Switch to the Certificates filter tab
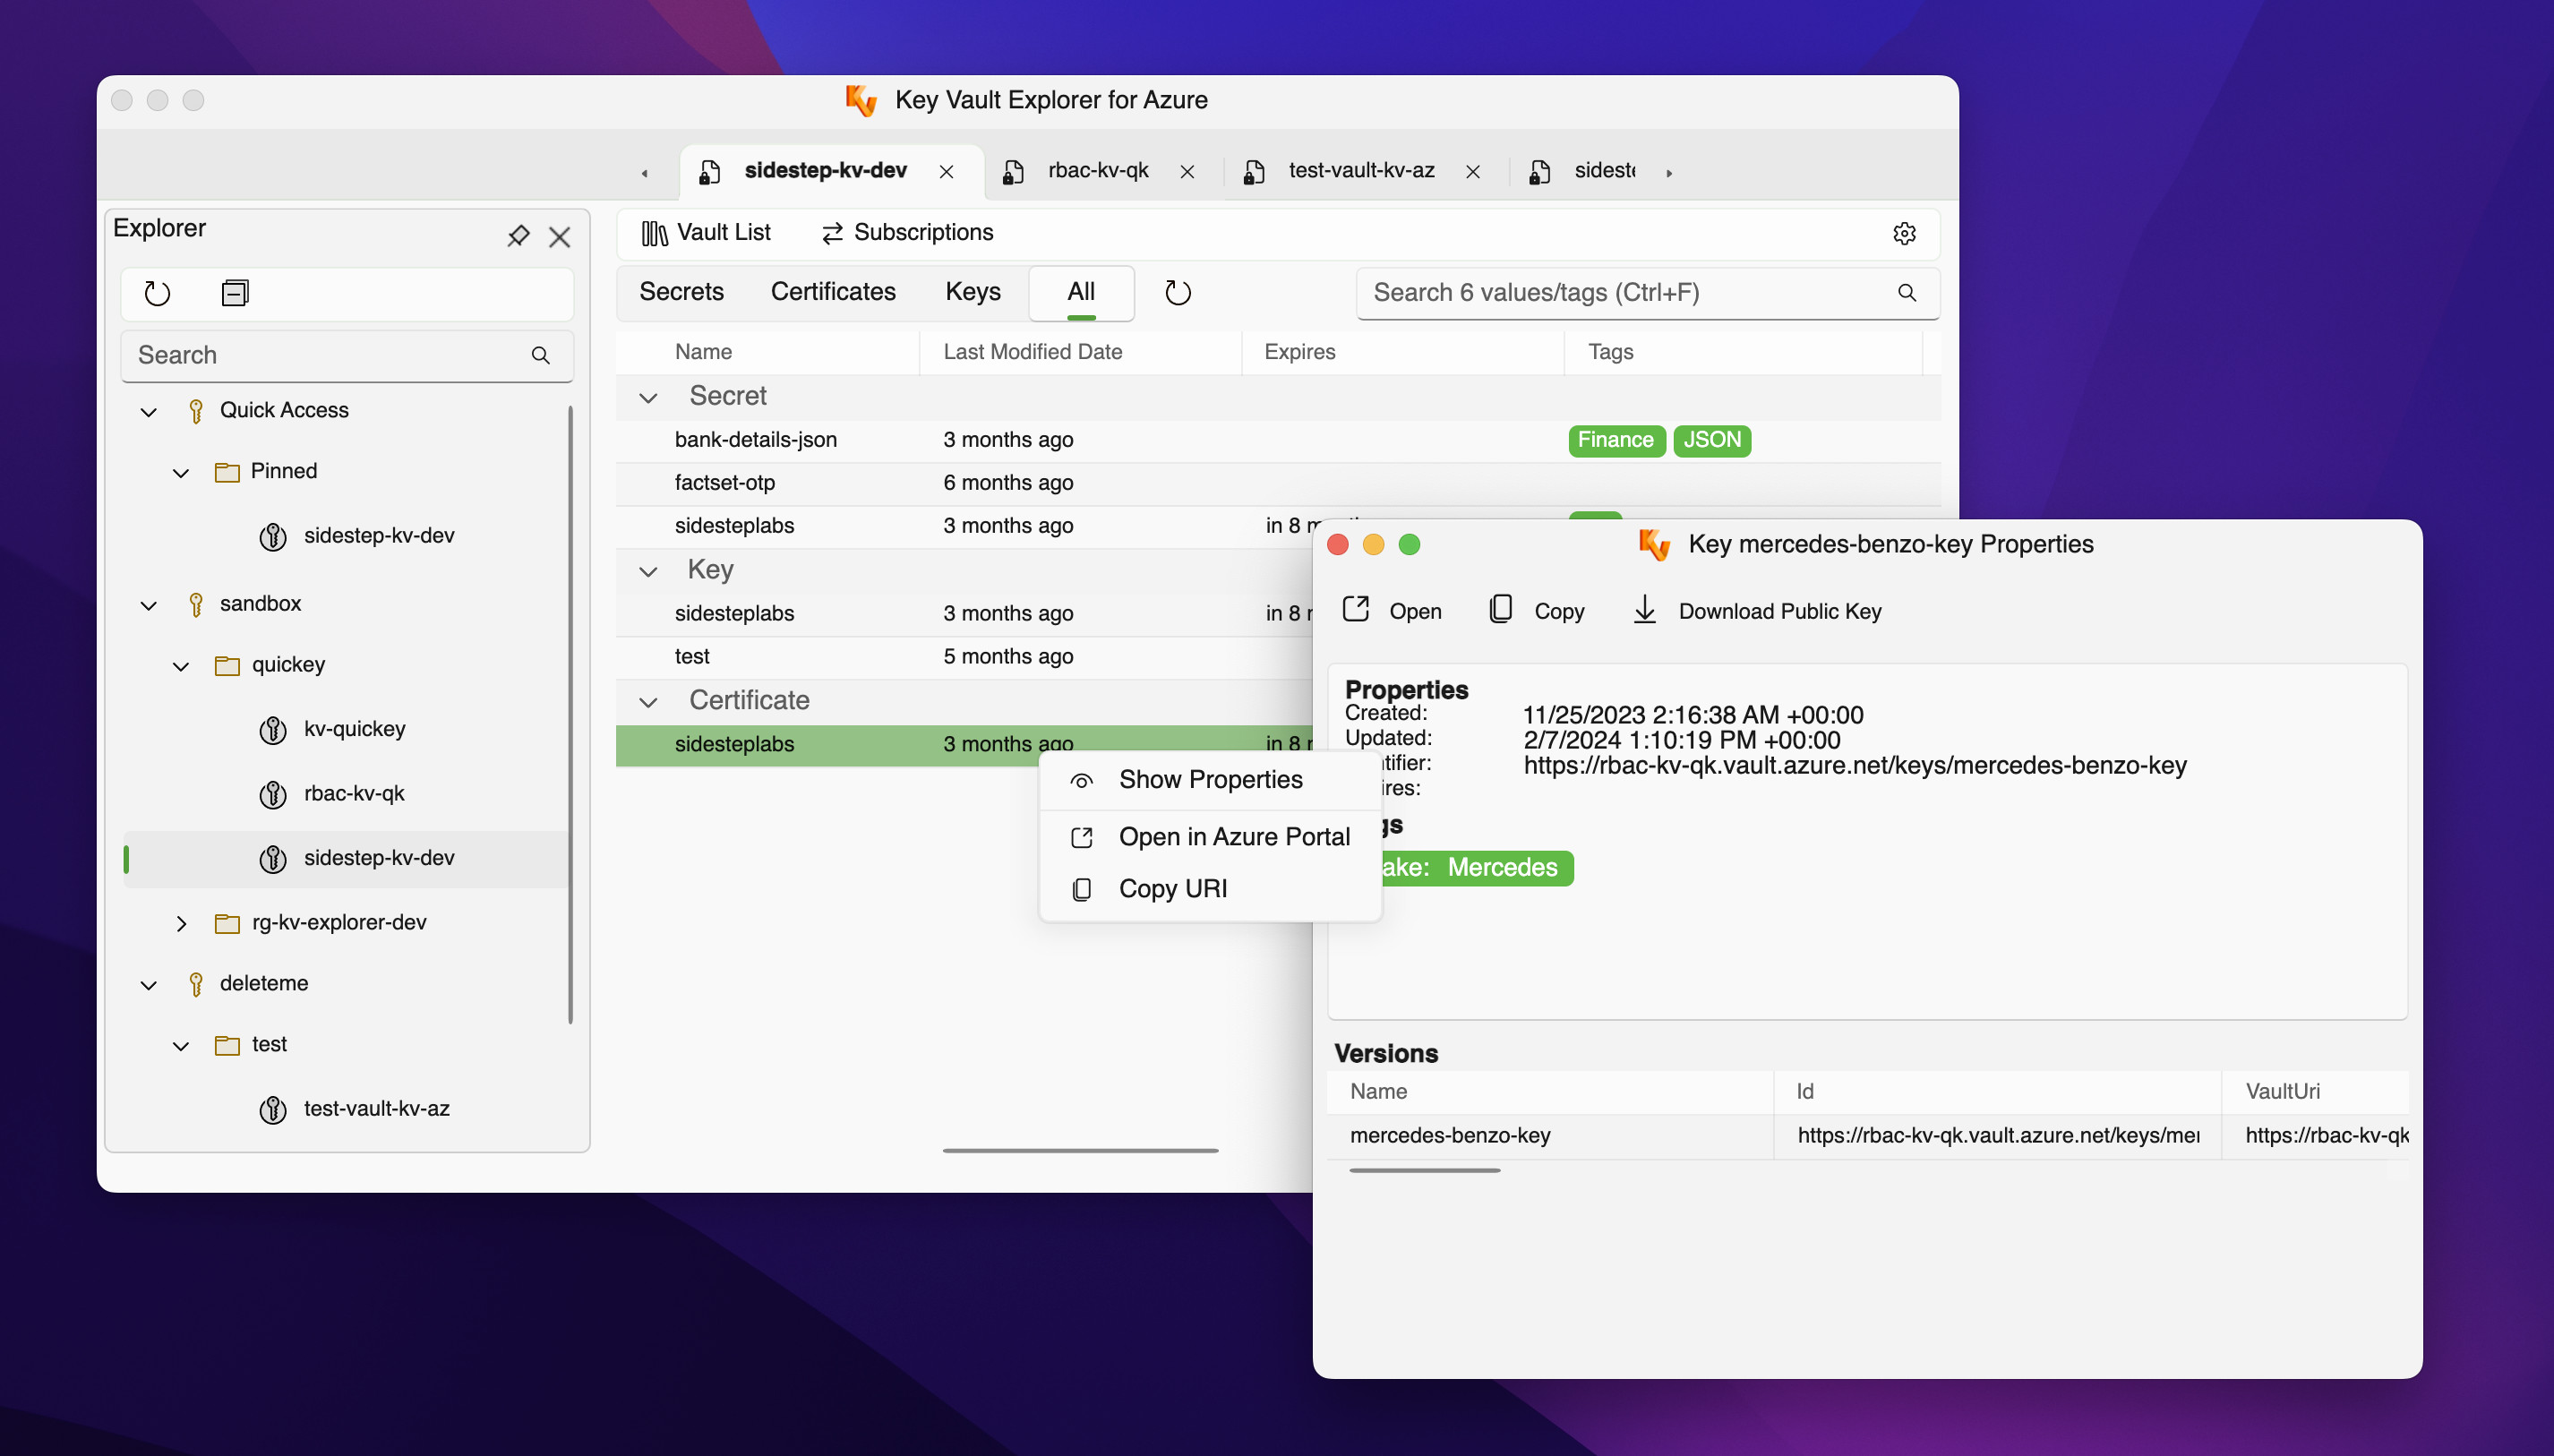 tap(832, 291)
